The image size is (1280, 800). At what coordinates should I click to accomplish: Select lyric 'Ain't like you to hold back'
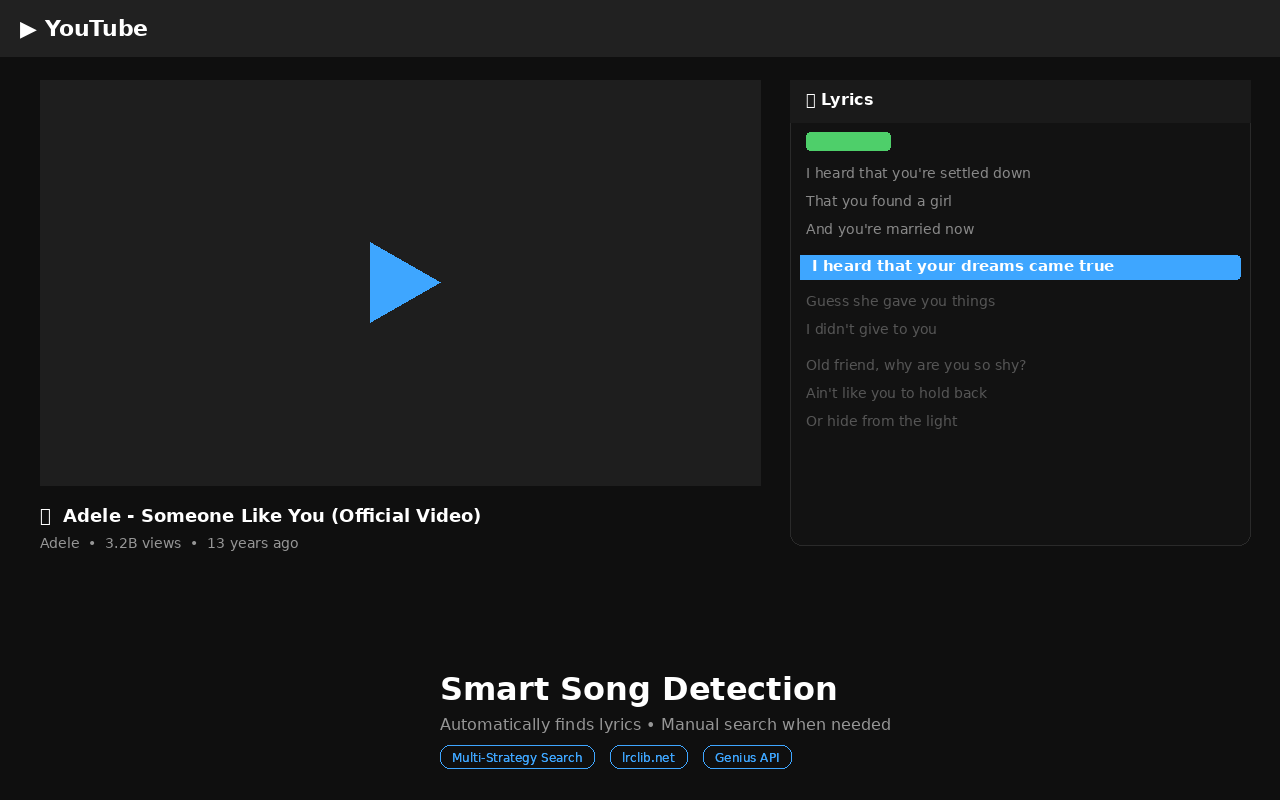click(896, 393)
